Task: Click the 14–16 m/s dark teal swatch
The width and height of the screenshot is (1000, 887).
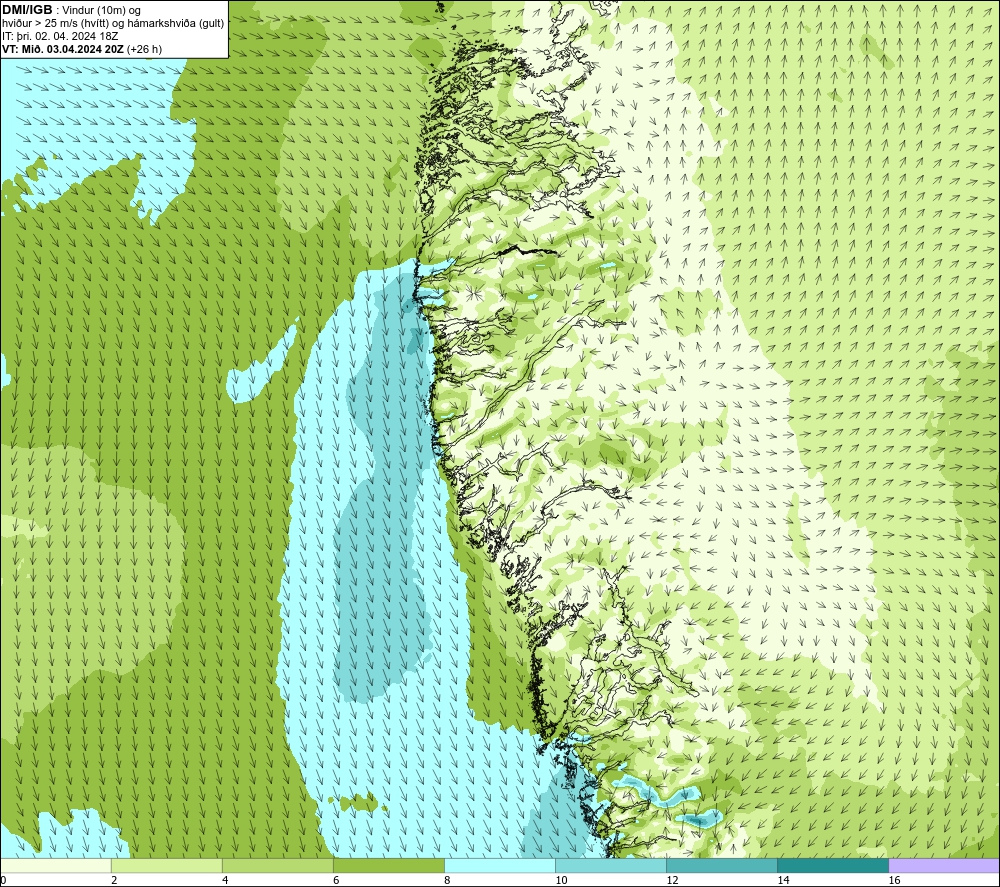Action: tap(833, 866)
